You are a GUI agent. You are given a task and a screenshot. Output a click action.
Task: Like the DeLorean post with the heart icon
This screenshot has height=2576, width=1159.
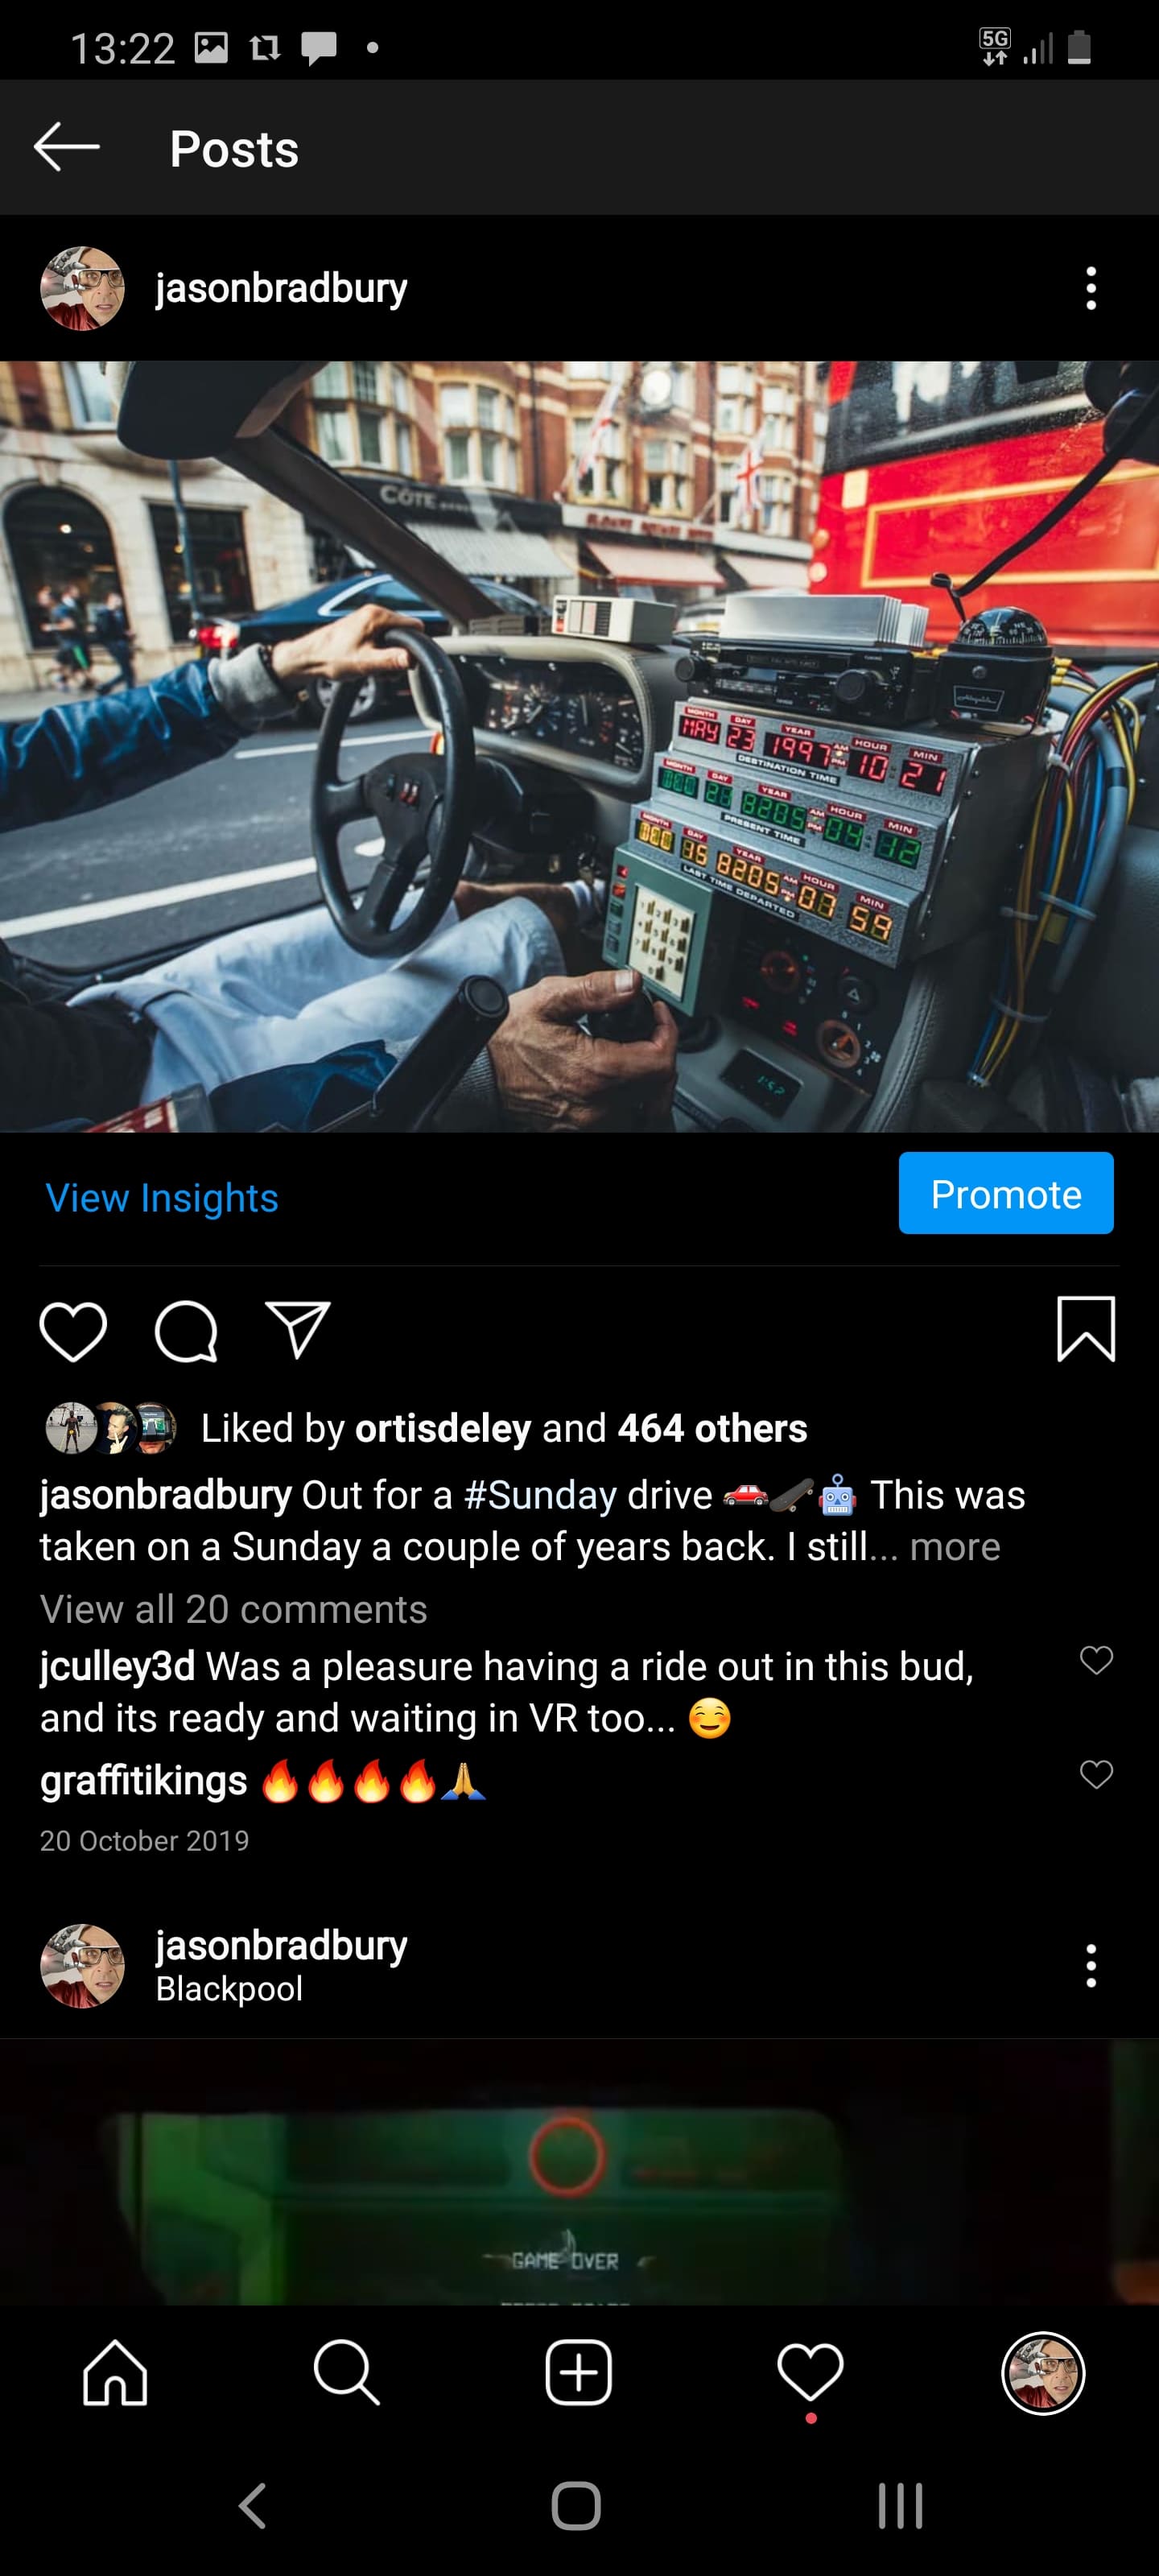click(73, 1331)
